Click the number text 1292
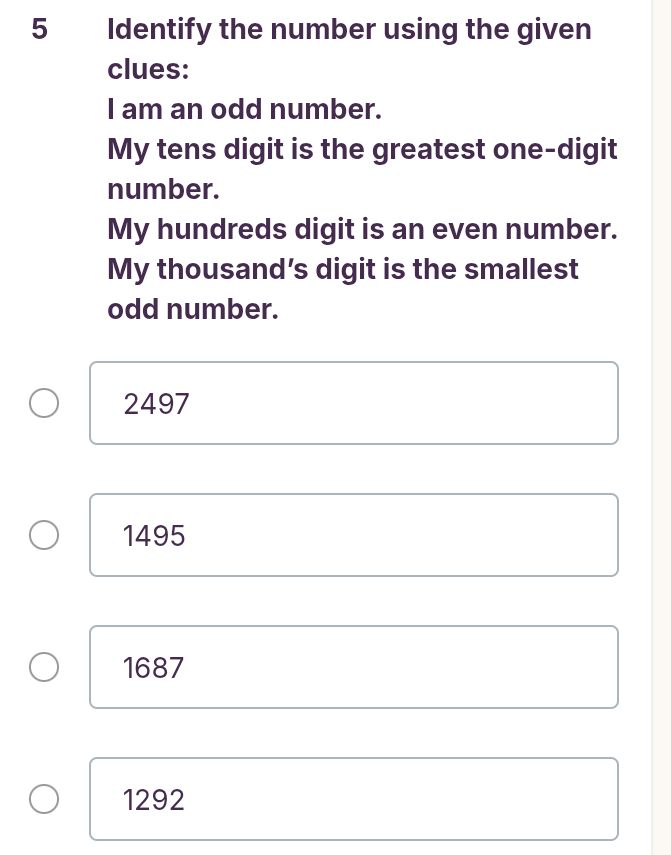 154,799
